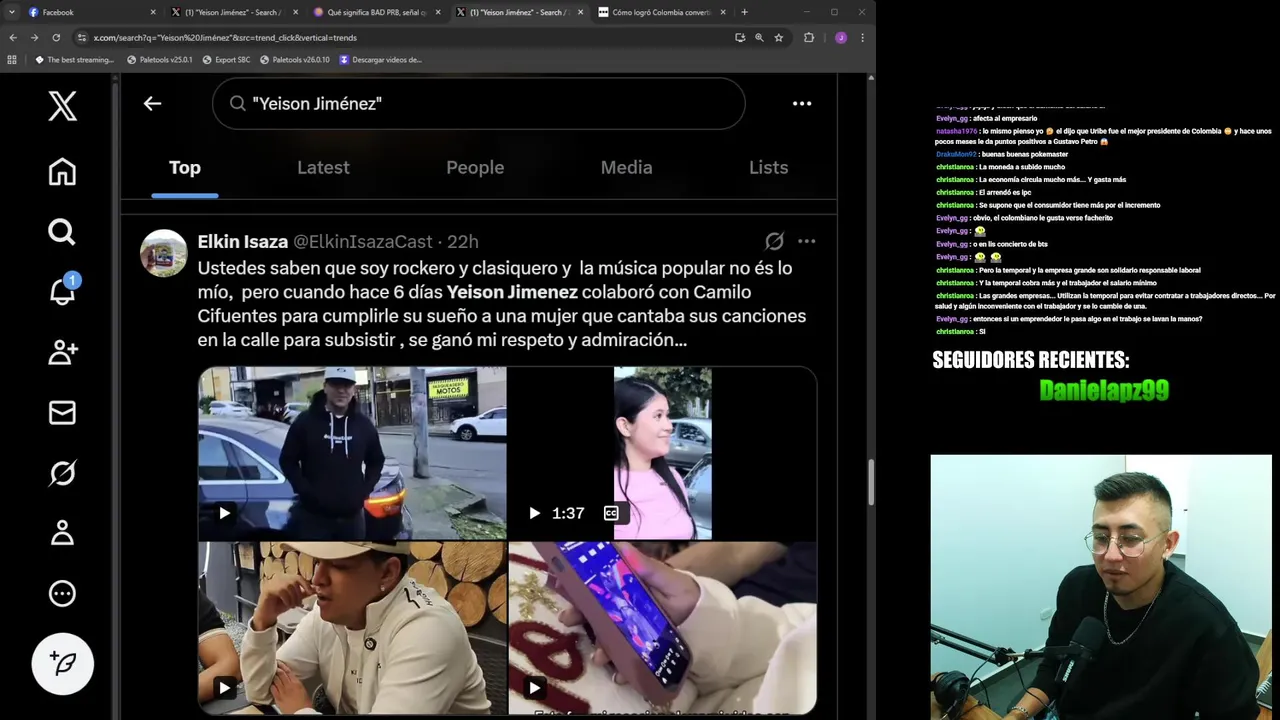This screenshot has height=720, width=1280.
Task: Click the X logo in sidebar
Action: [62, 105]
